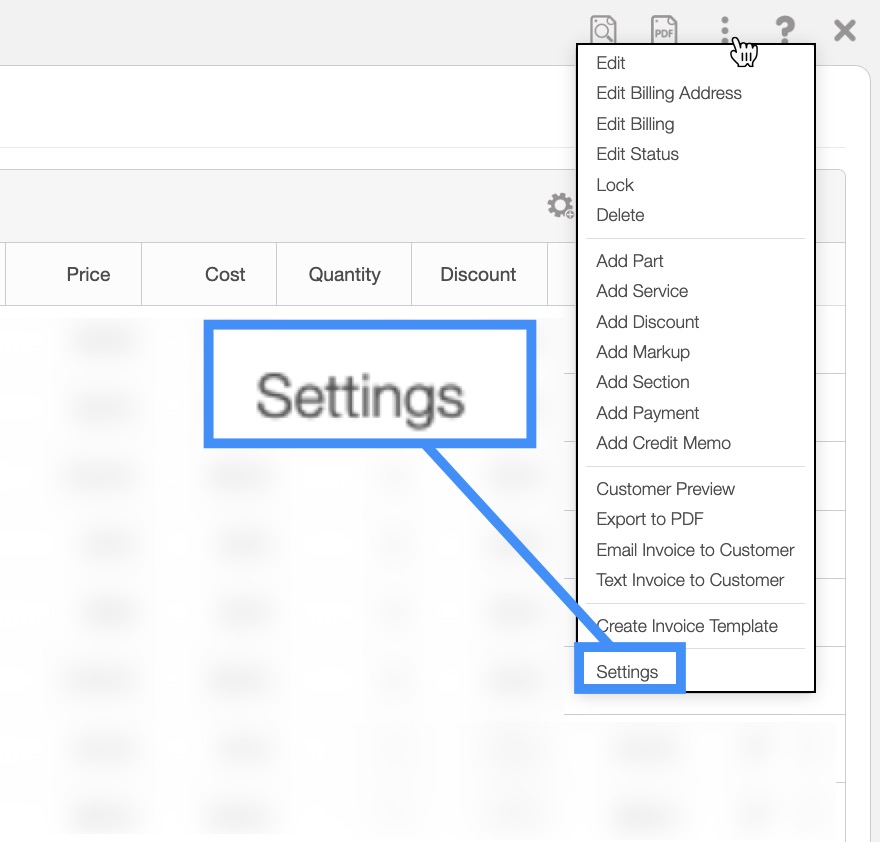Close the invoice with the X icon
Image resolution: width=880 pixels, height=842 pixels.
(845, 30)
